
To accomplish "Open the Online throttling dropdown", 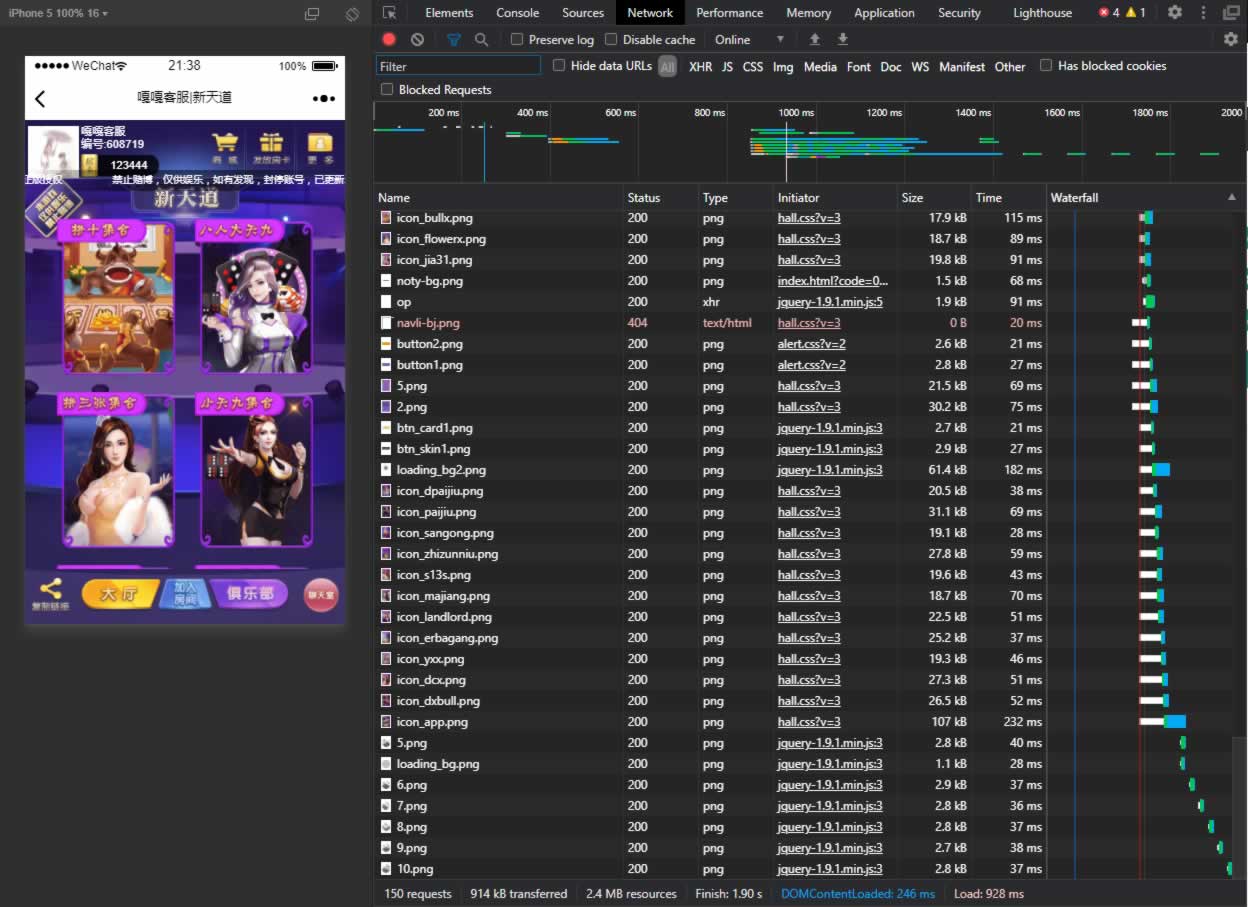I will pyautogui.click(x=748, y=40).
